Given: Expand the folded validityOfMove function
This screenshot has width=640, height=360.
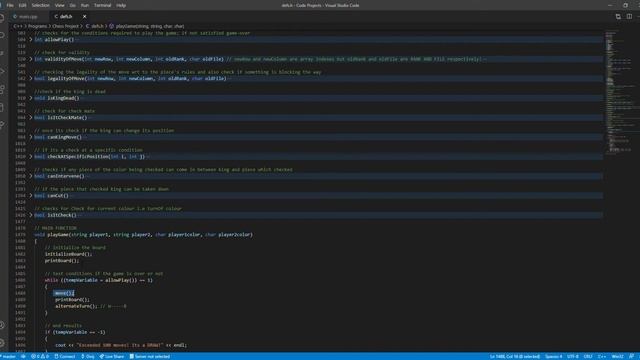Looking at the screenshot, I should pos(31,59).
